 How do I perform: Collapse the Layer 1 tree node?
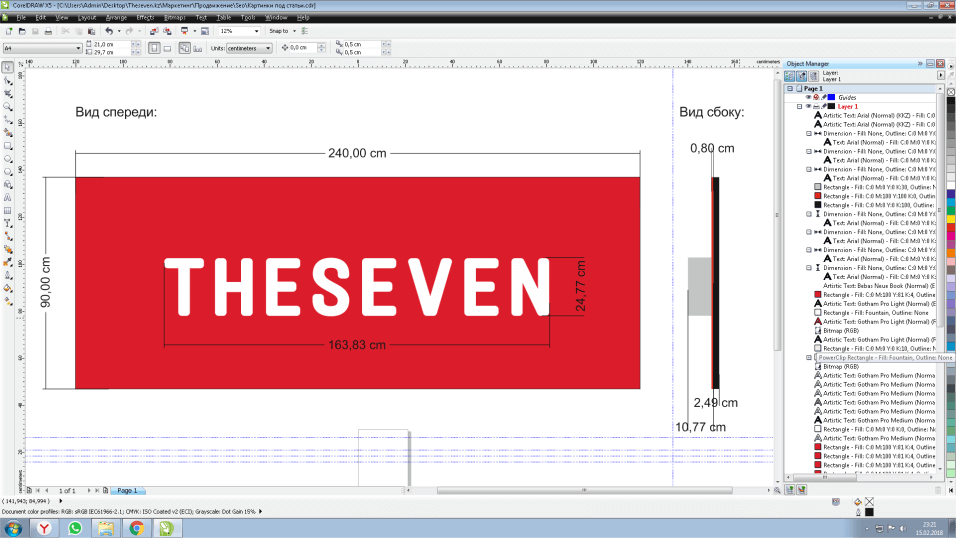click(799, 107)
